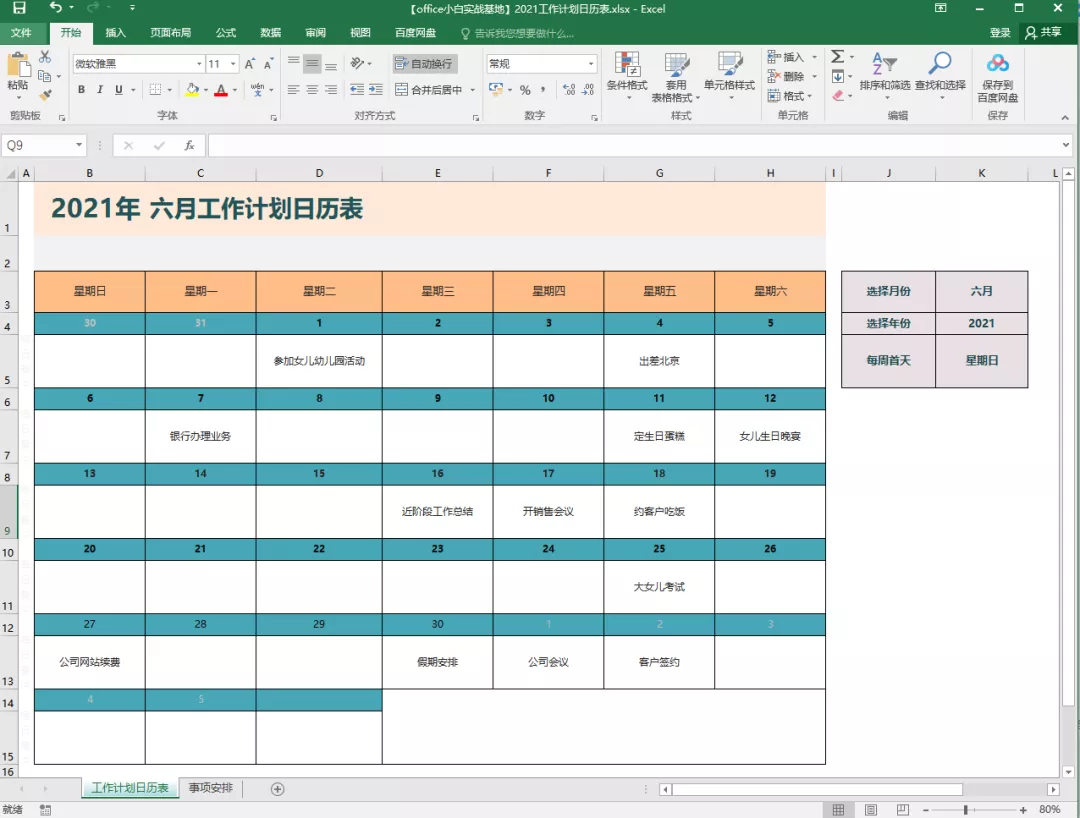The width and height of the screenshot is (1080, 818).
Task: Apply bold formatting with the B icon
Action: pyautogui.click(x=80, y=89)
